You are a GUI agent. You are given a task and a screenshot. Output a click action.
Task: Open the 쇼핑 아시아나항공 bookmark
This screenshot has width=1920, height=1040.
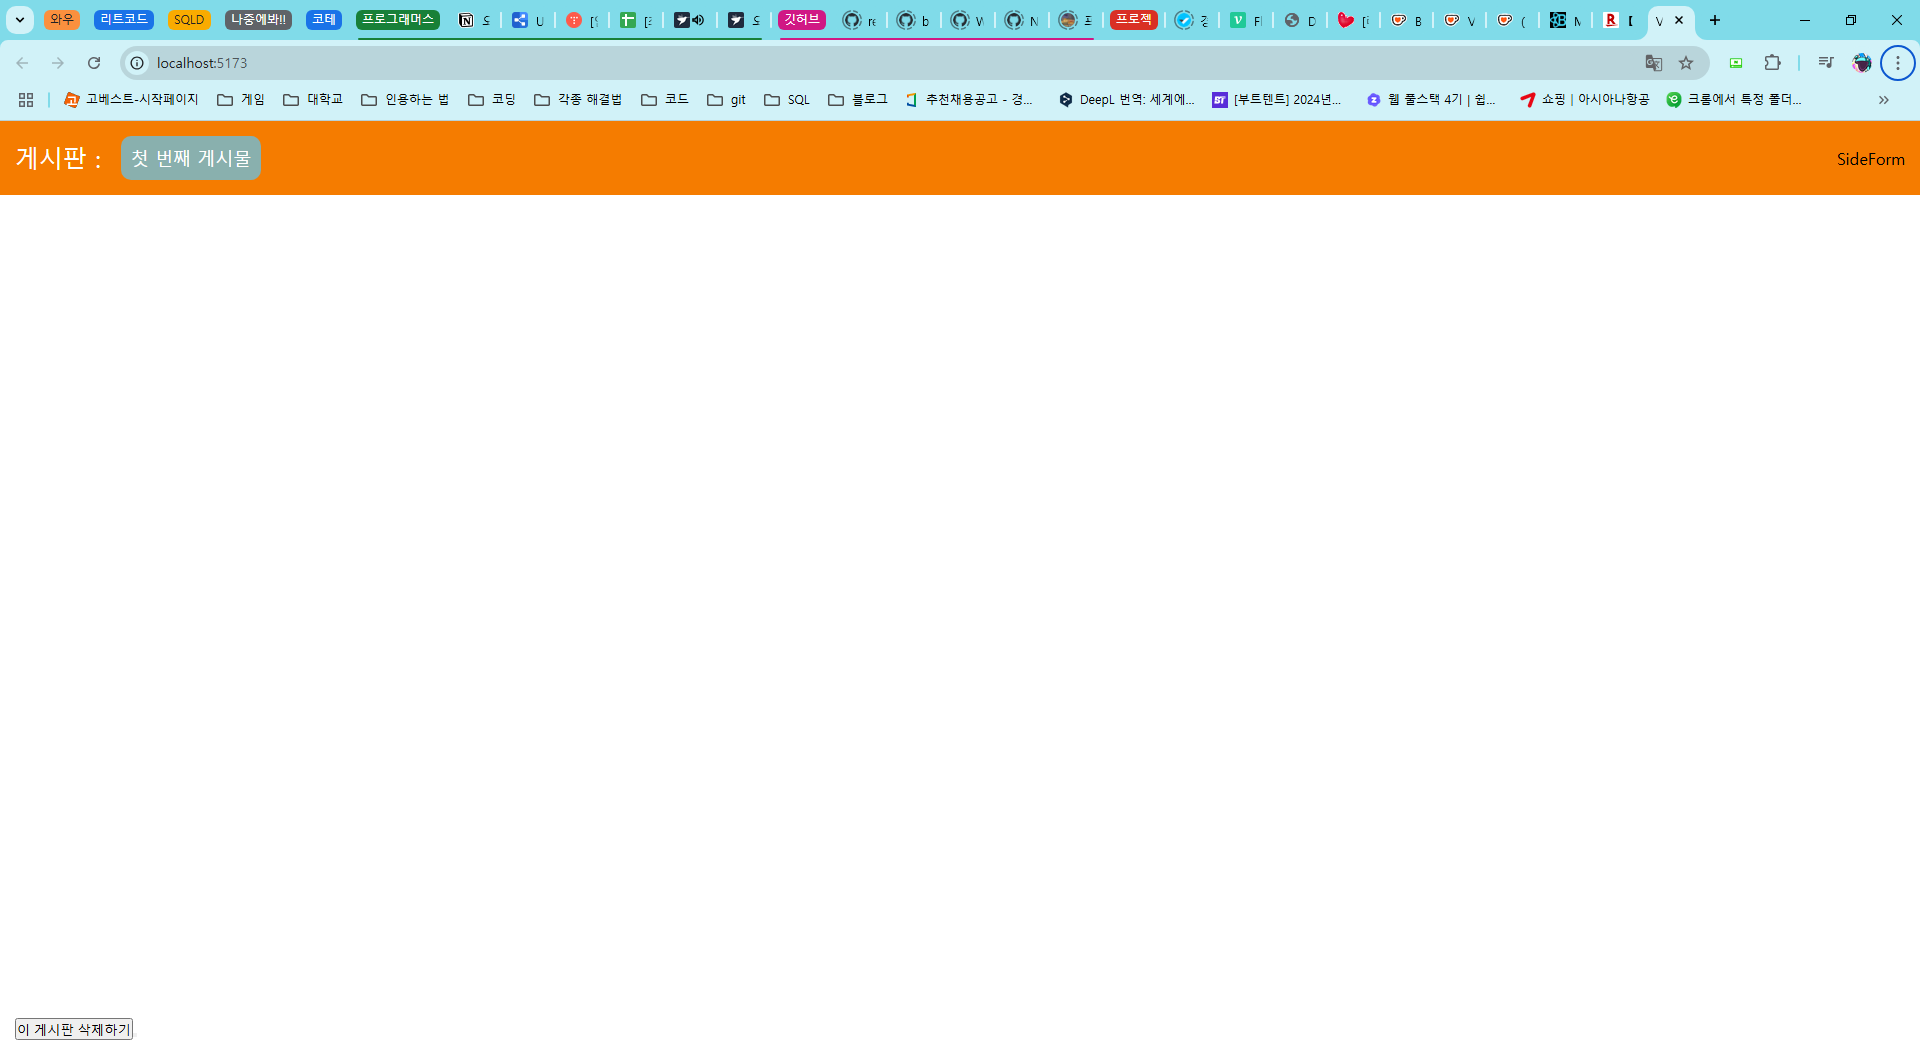(x=1585, y=100)
